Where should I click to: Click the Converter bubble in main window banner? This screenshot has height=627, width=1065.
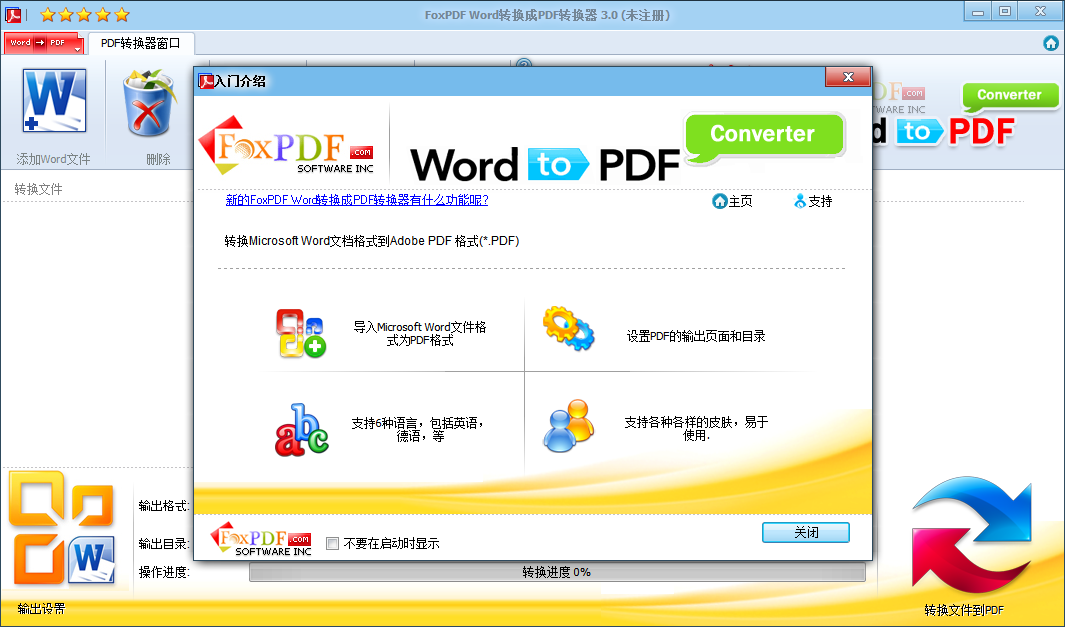tap(1010, 96)
